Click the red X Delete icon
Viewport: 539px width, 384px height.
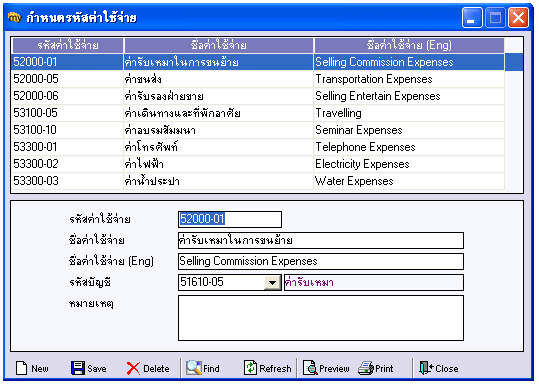point(133,369)
